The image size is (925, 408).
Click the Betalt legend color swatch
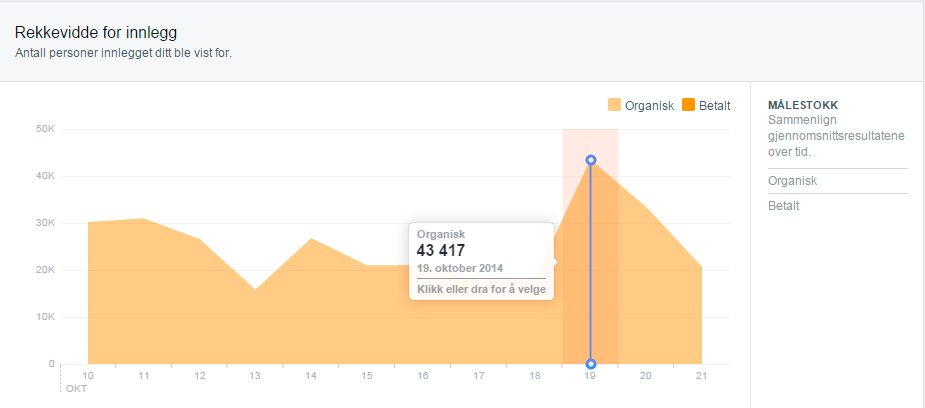(688, 105)
